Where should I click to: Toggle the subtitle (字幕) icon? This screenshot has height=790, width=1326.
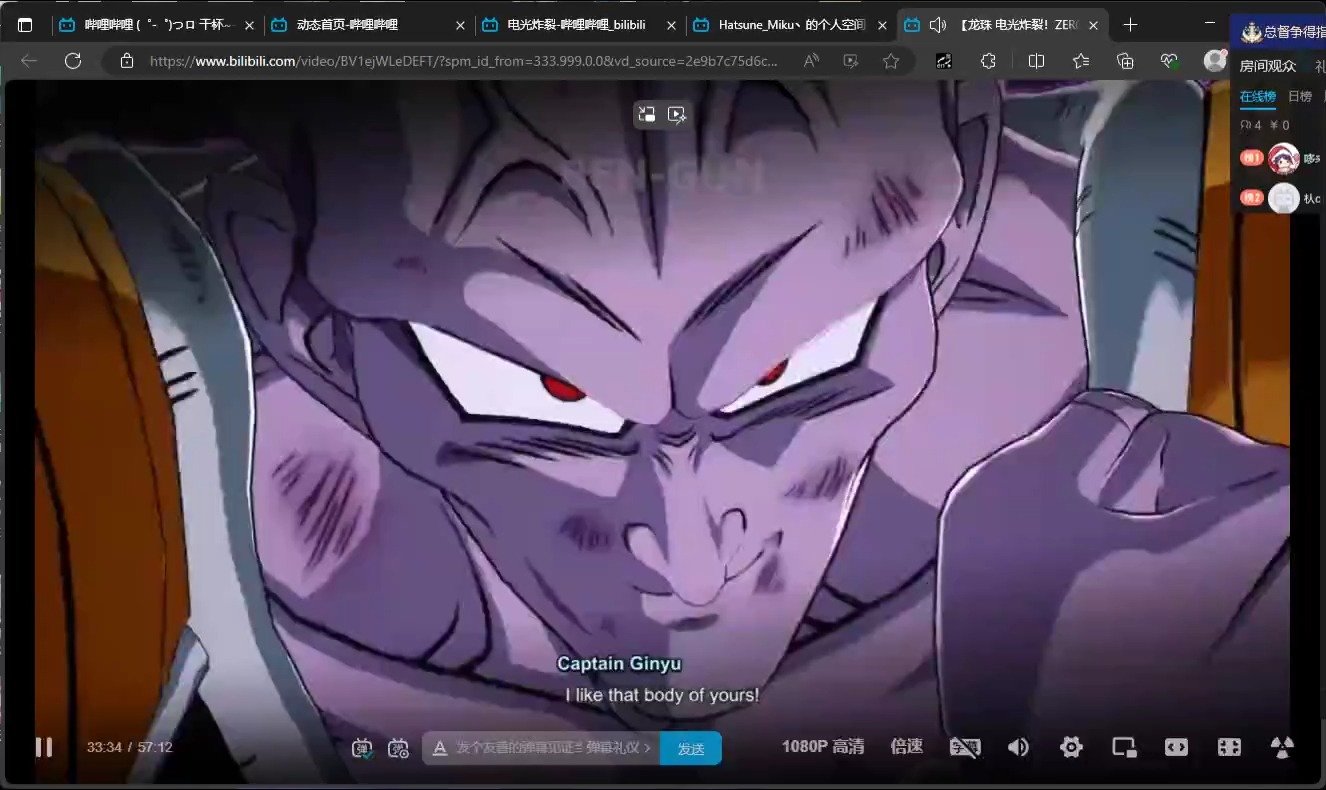tap(964, 747)
